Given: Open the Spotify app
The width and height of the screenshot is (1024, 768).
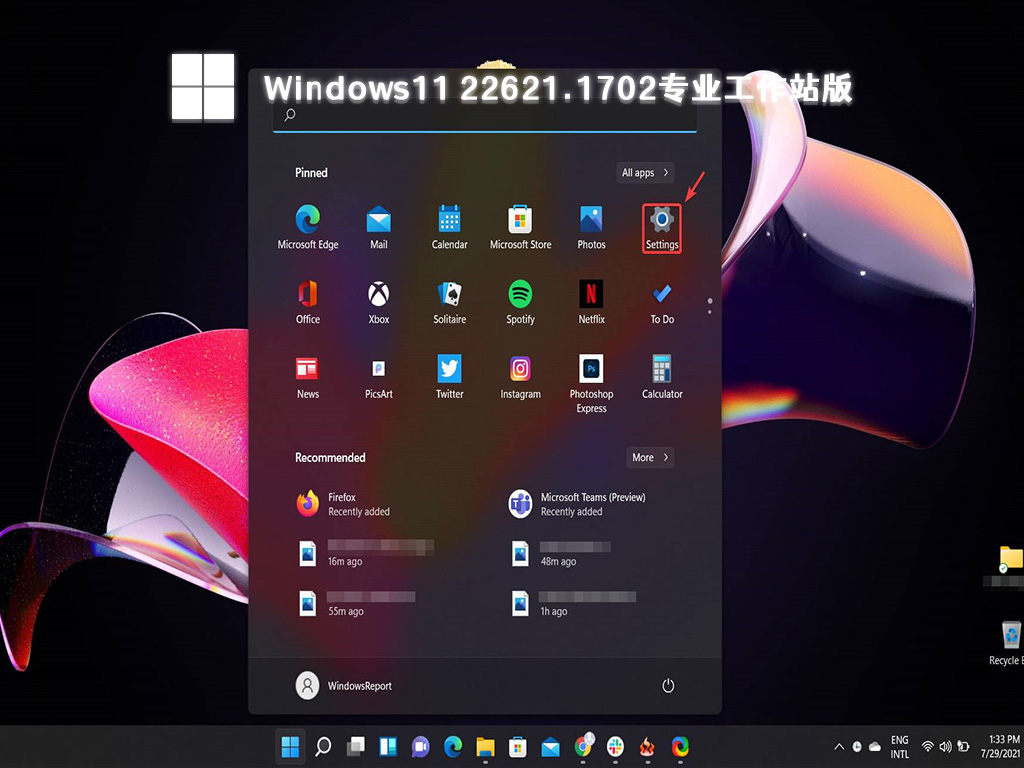Looking at the screenshot, I should (x=520, y=302).
